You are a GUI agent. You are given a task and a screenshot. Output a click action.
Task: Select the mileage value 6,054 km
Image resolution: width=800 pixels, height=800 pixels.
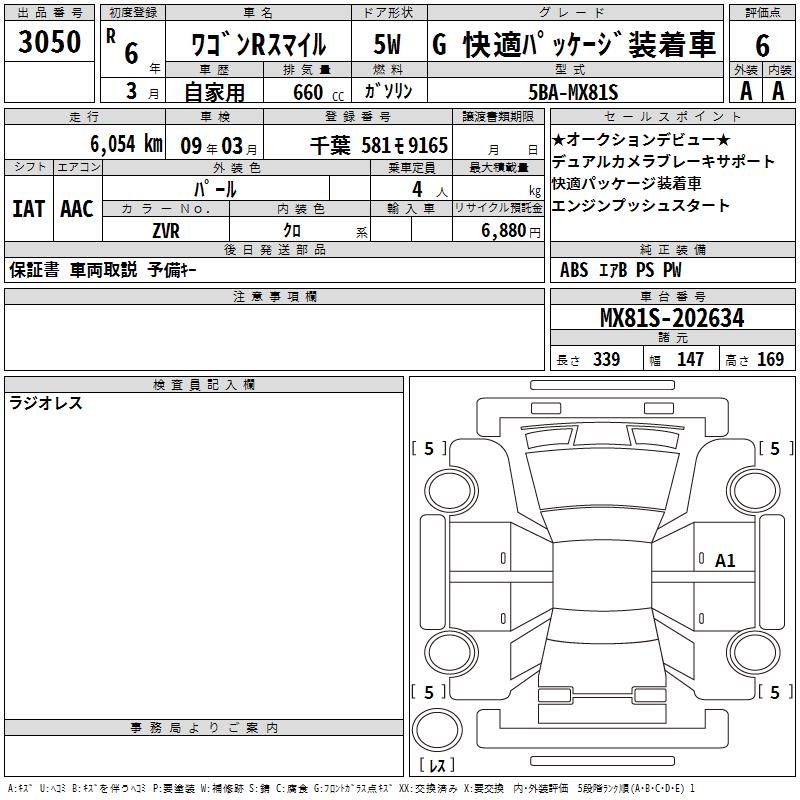pyautogui.click(x=126, y=144)
